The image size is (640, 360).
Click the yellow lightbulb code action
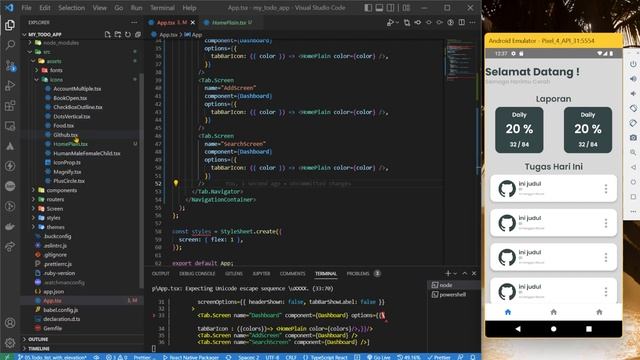pos(176,183)
